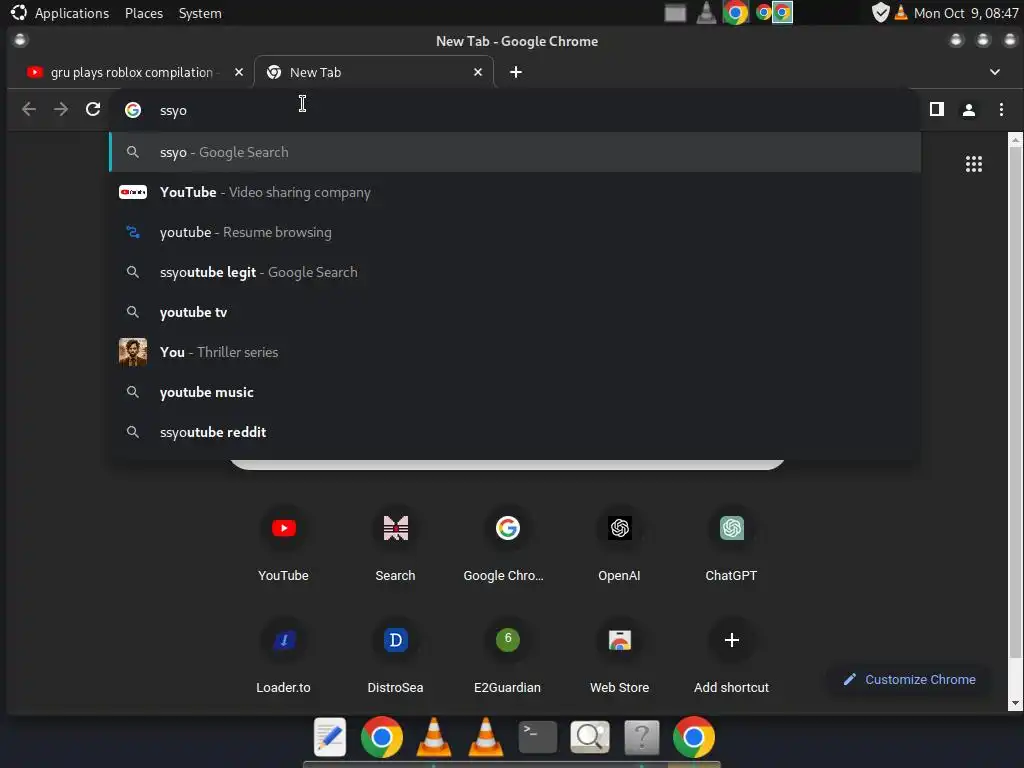
Task: Open the magnifier search dock icon
Action: coord(590,737)
